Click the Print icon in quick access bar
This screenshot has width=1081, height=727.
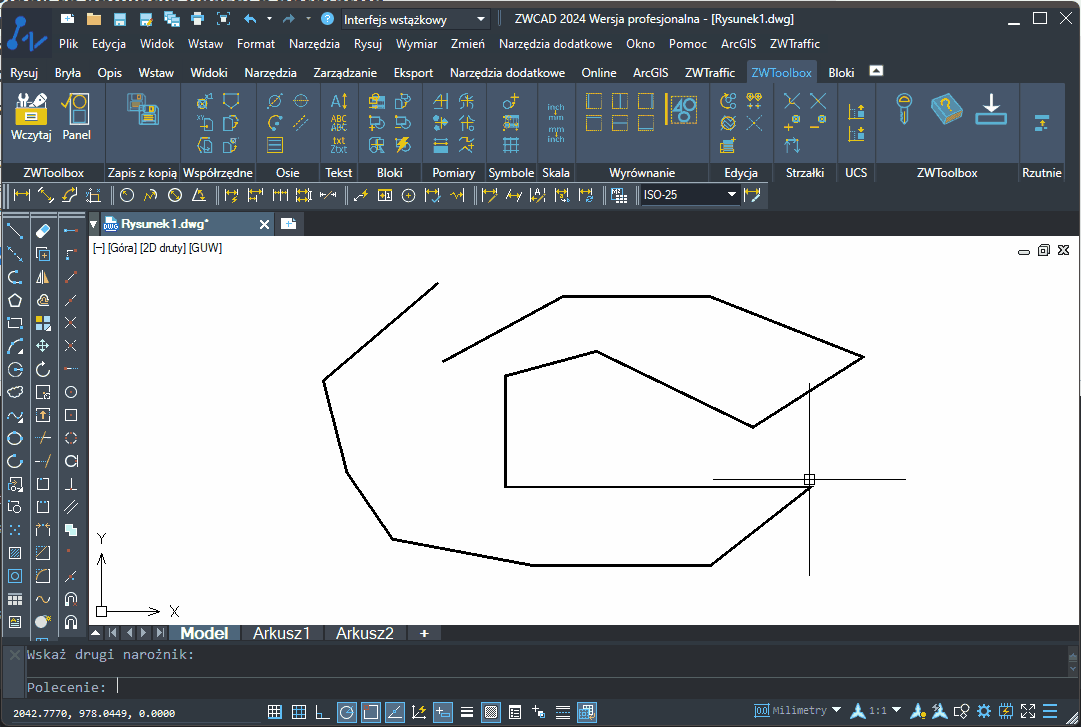click(197, 19)
